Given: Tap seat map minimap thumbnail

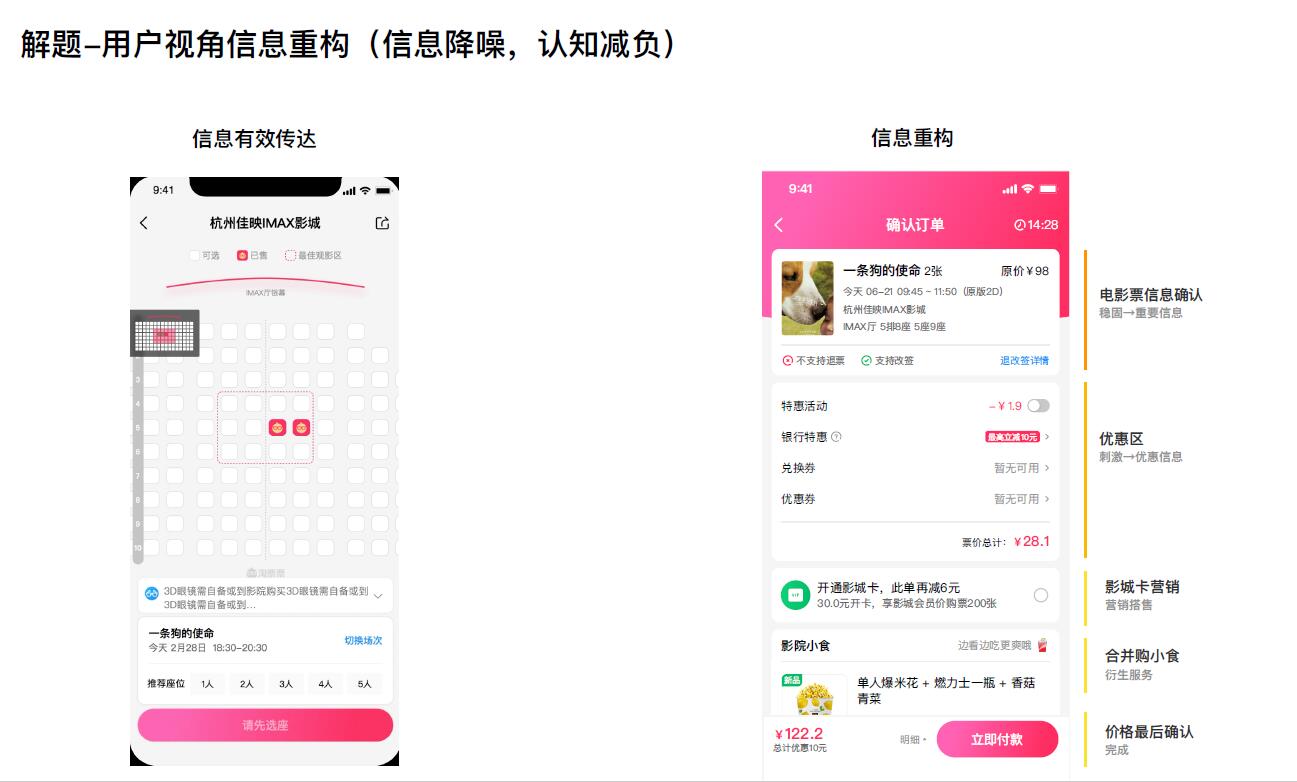Looking at the screenshot, I should pos(164,333).
